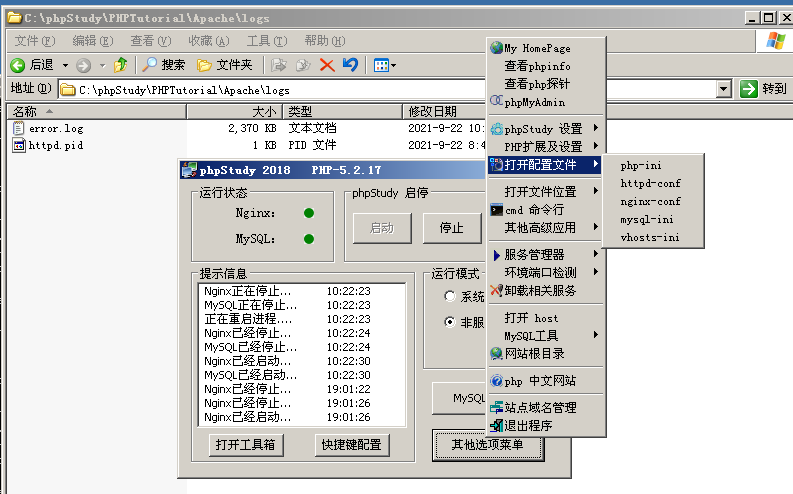This screenshot has height=494, width=793.
Task: Sort files by 名称 column header
Action: (97, 111)
